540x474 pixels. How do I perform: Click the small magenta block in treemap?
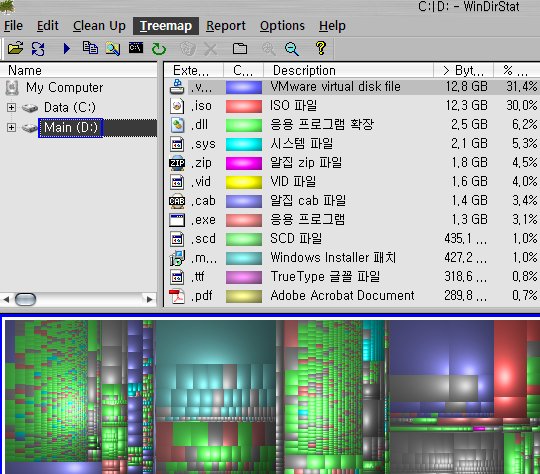pyautogui.click(x=479, y=429)
